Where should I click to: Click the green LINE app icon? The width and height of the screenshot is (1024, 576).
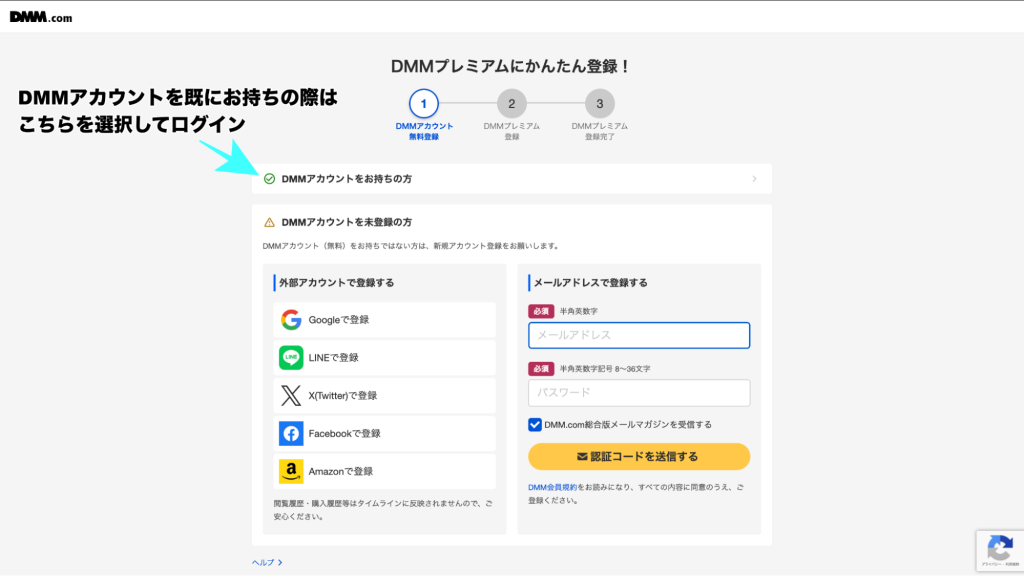pos(291,358)
